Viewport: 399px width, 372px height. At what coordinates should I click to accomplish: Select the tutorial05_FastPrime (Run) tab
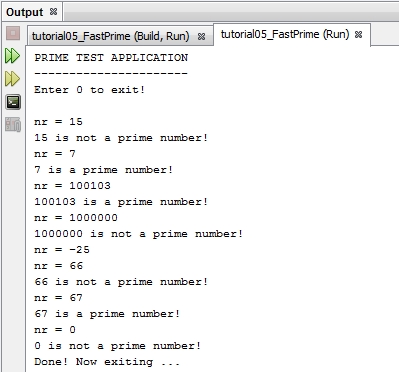point(285,34)
